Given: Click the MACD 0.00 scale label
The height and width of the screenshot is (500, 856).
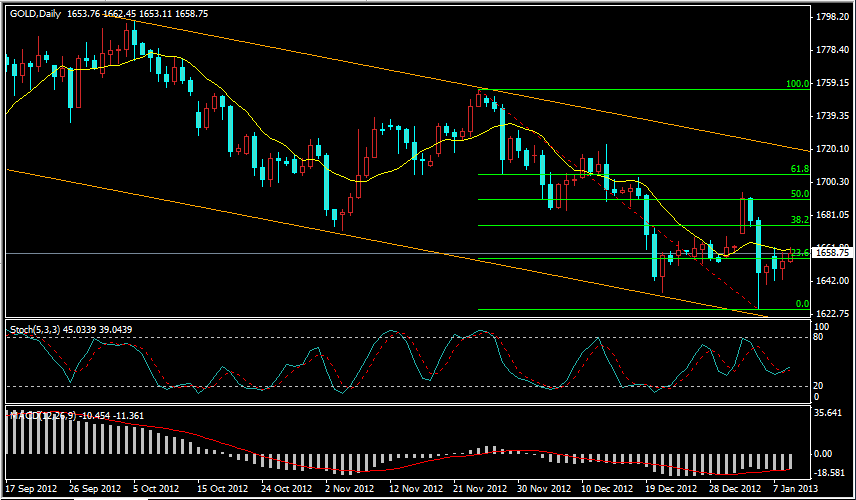Looking at the screenshot, I should tap(824, 454).
